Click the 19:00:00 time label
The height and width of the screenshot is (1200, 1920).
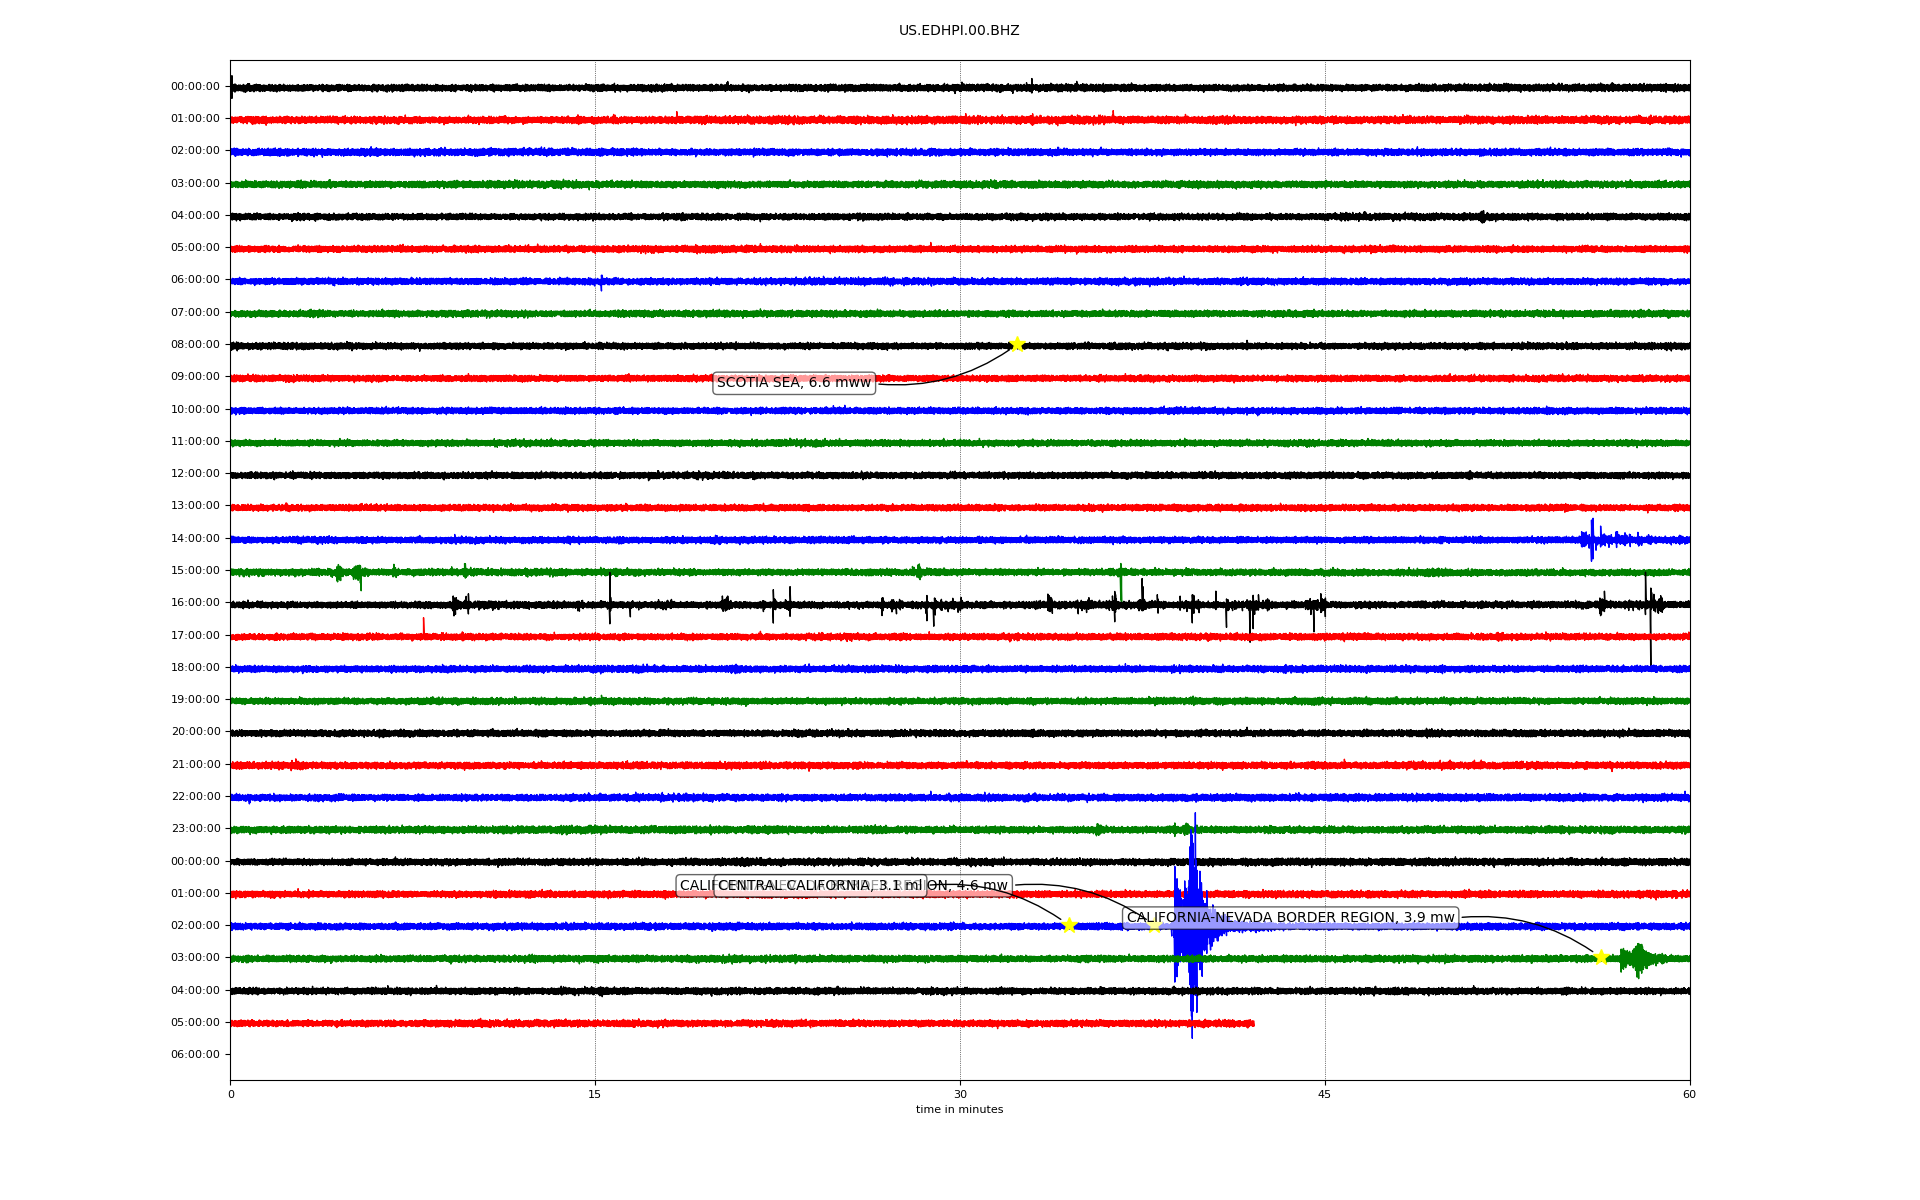click(x=195, y=700)
